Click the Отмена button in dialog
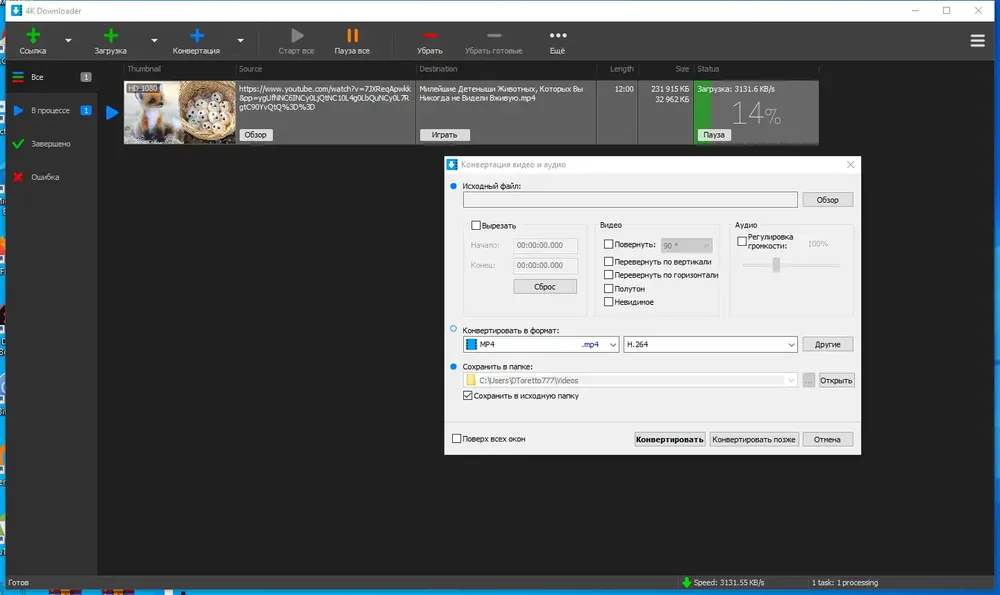Screen dimensions: 1000x595 tap(827, 439)
